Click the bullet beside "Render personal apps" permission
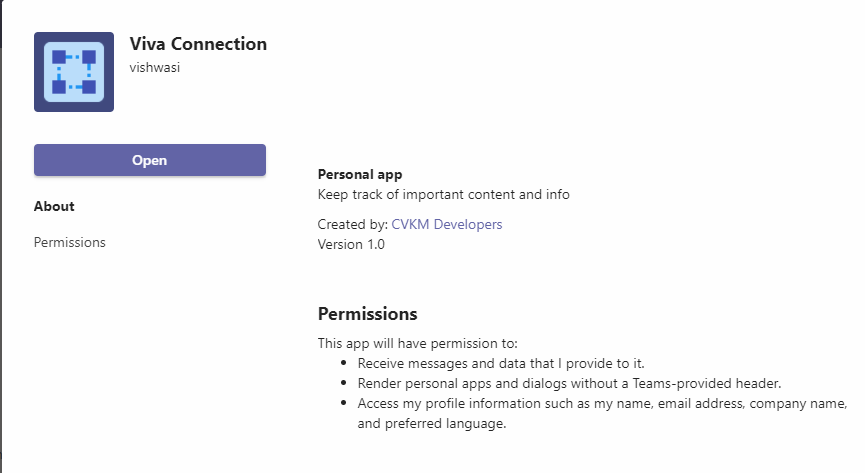This screenshot has width=865, height=473. (345, 383)
